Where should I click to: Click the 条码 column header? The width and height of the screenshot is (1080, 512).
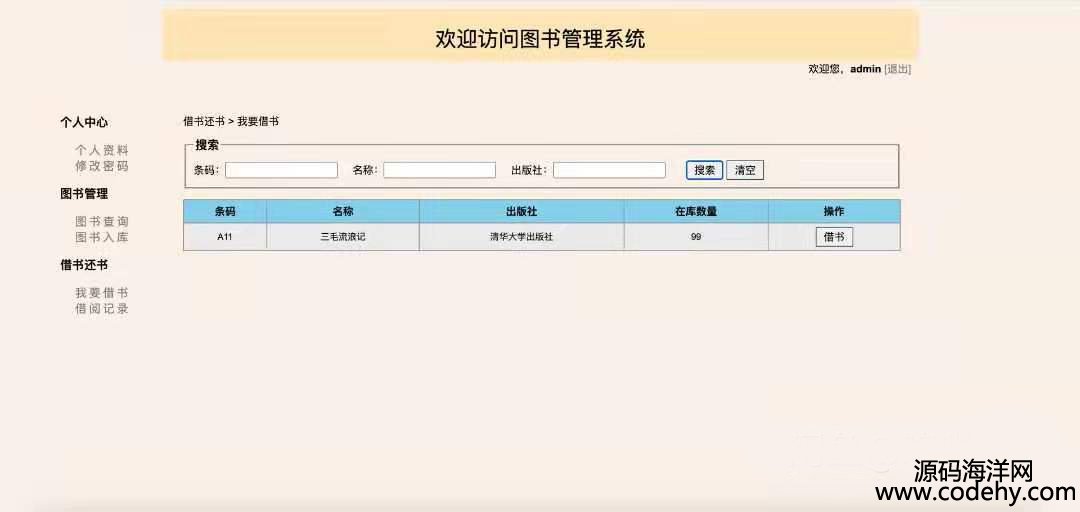[225, 212]
